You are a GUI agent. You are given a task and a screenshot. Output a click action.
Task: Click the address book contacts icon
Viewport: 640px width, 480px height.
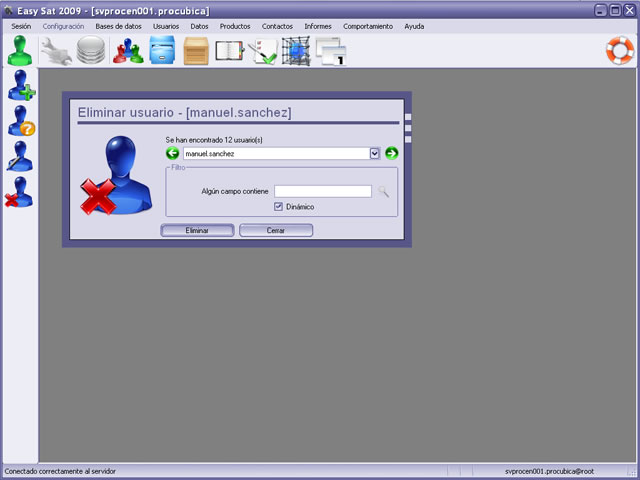pos(230,51)
